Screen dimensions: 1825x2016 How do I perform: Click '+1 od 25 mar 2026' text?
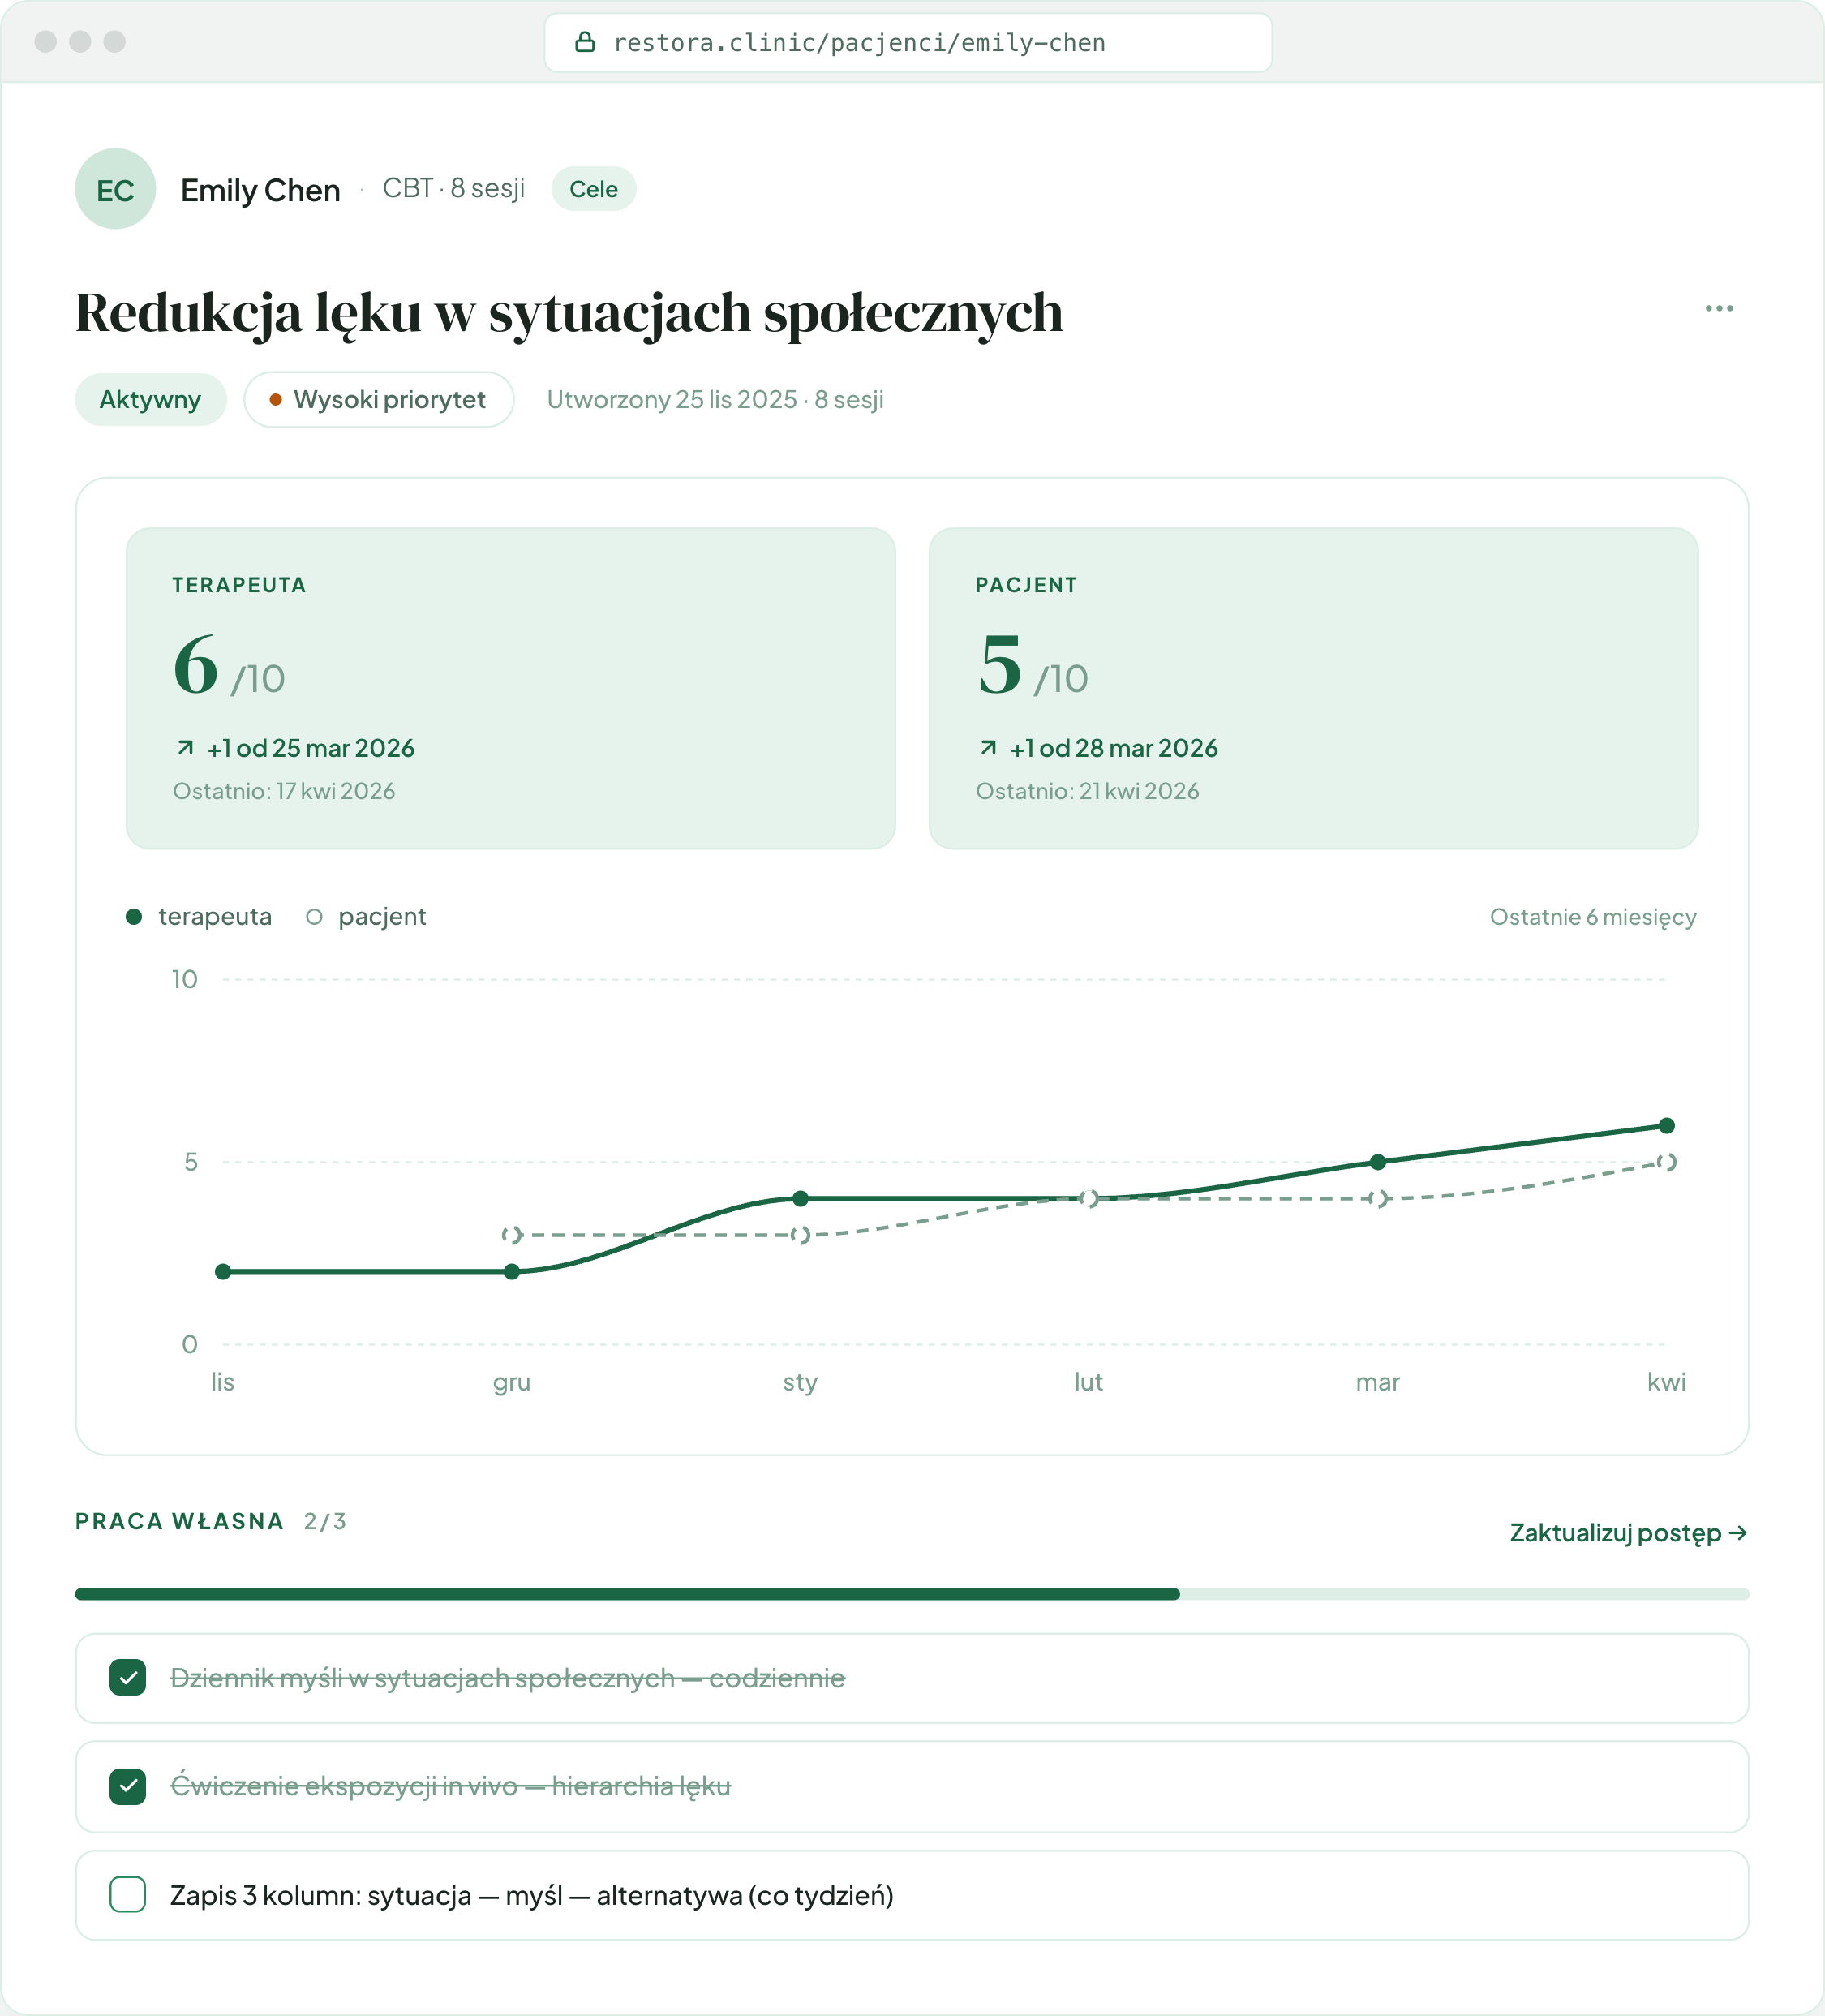[311, 748]
